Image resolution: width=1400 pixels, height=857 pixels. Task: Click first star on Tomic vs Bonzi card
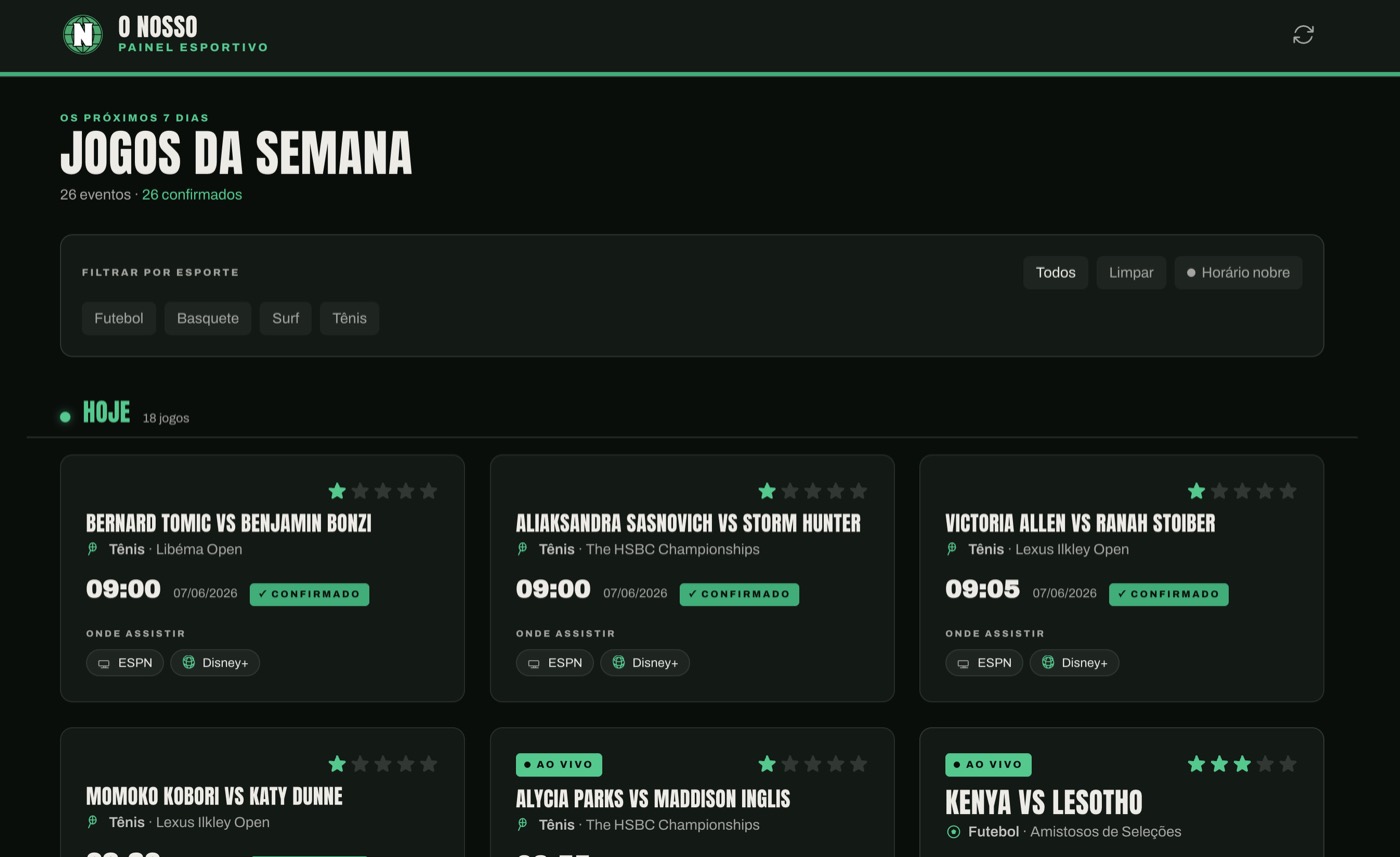[x=337, y=491]
